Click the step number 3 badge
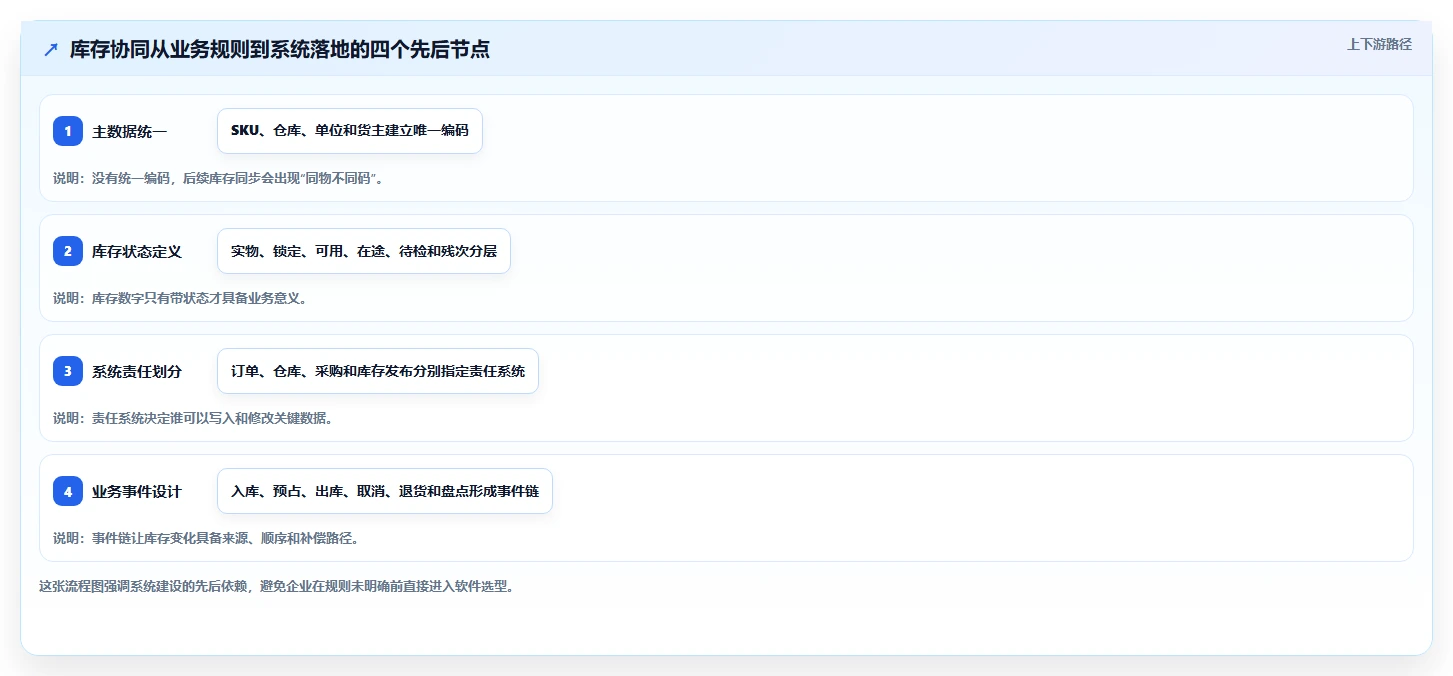The width and height of the screenshot is (1453, 676). 68,371
